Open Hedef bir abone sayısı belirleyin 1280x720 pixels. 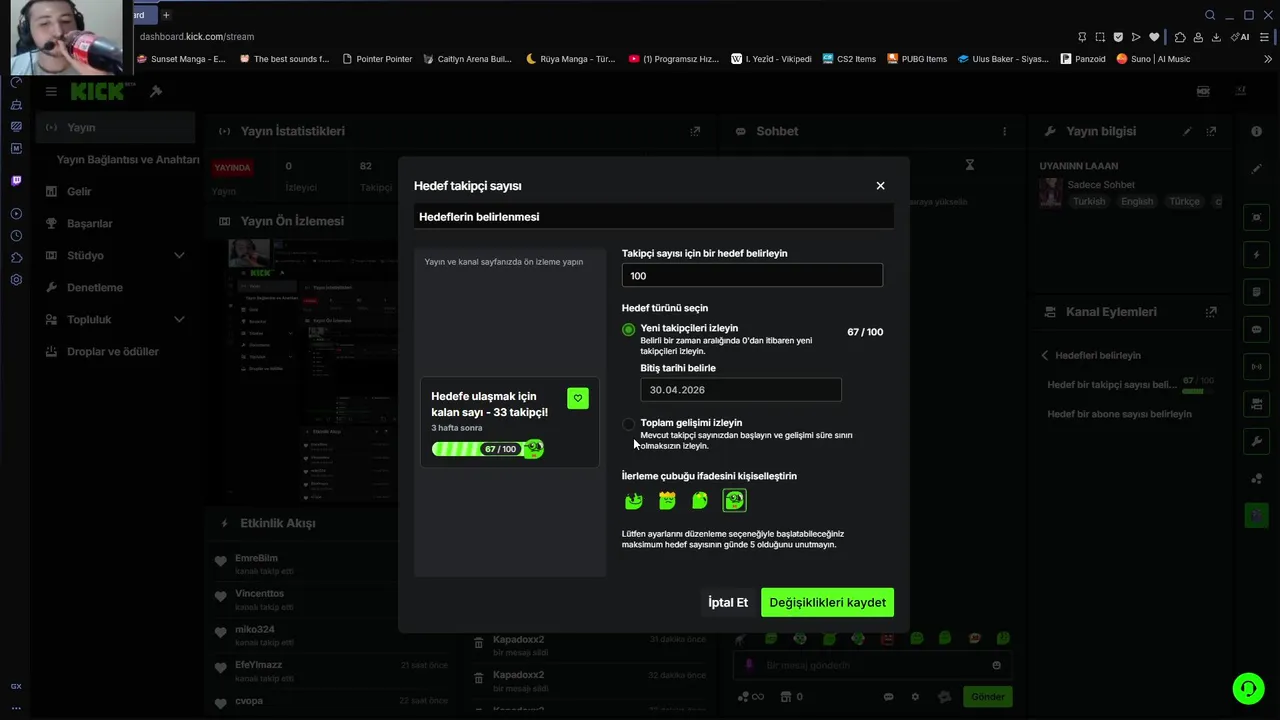tap(1120, 414)
